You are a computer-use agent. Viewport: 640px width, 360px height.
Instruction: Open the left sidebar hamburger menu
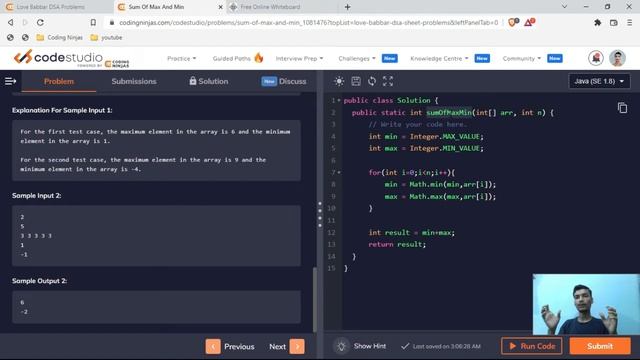click(x=10, y=81)
